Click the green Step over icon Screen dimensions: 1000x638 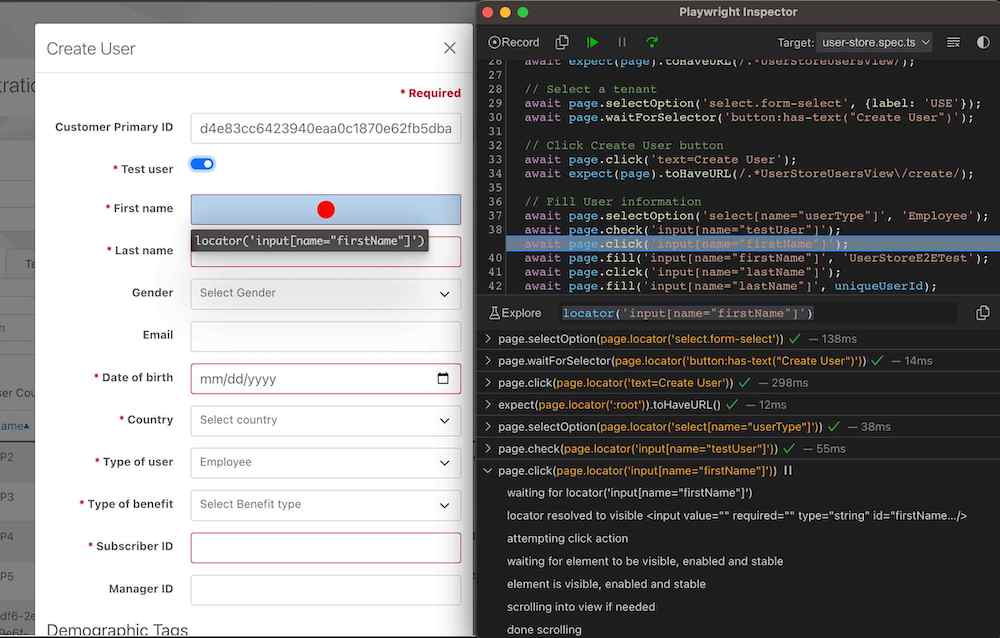[x=653, y=43]
